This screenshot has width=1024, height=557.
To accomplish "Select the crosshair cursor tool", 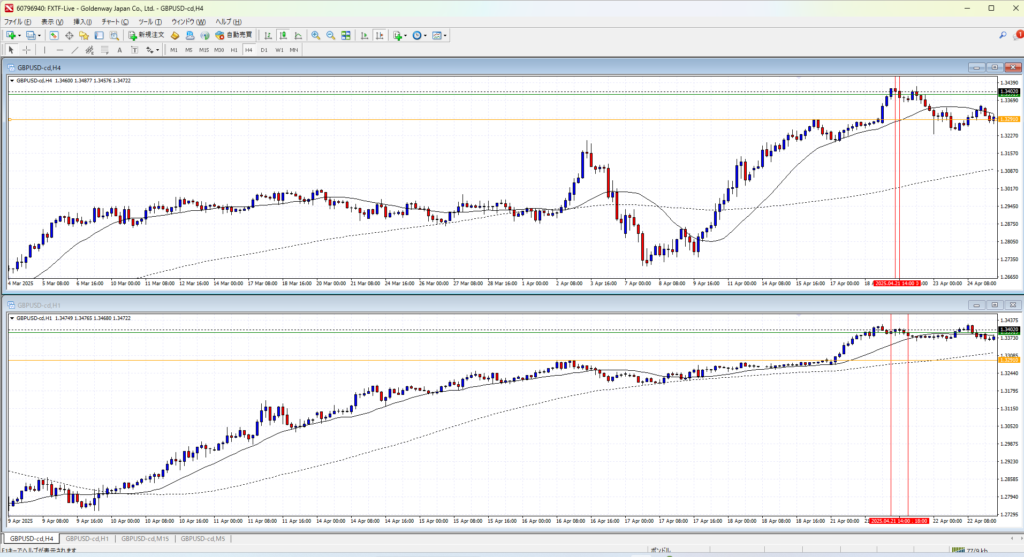I will point(27,49).
